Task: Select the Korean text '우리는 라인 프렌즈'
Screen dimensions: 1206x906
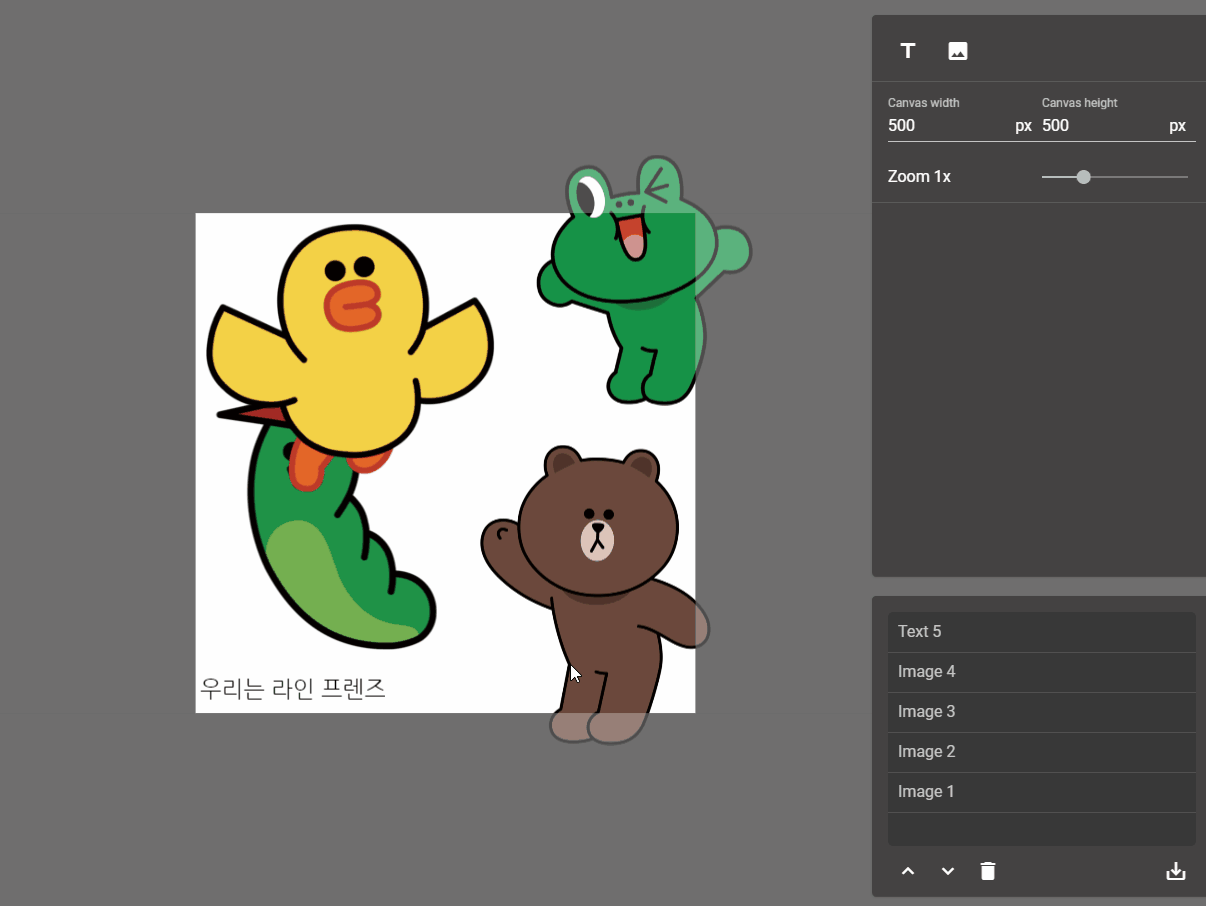Action: click(293, 688)
